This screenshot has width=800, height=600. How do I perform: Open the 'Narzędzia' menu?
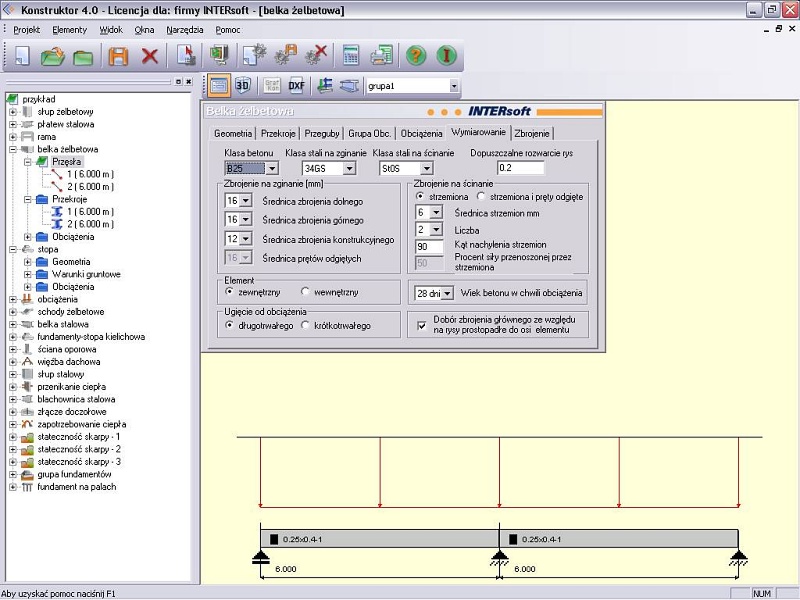(x=185, y=30)
